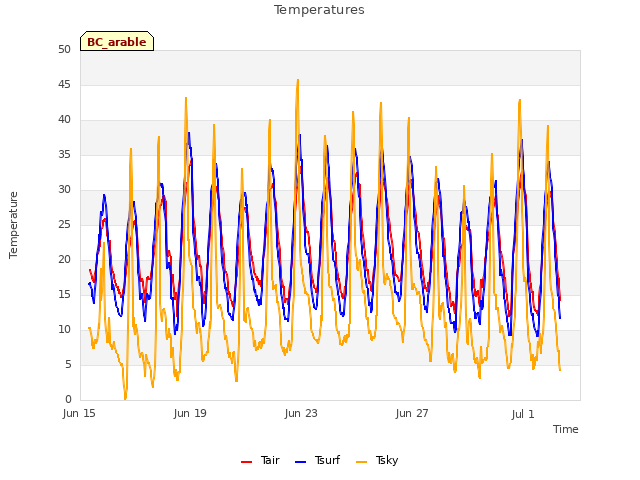Image resolution: width=640 pixels, height=480 pixels.
Task: Click the Jun 23 x-axis label
Action: (301, 413)
